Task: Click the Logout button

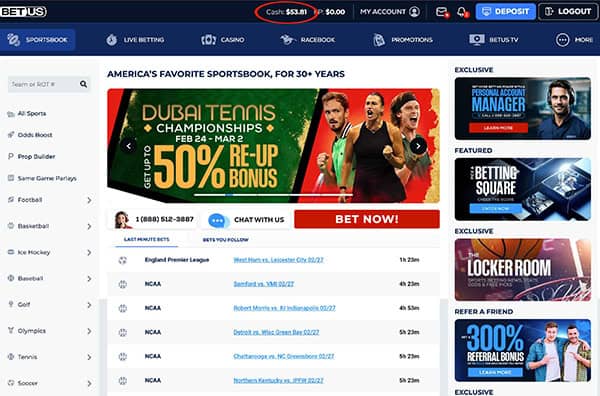Action: 568,11
